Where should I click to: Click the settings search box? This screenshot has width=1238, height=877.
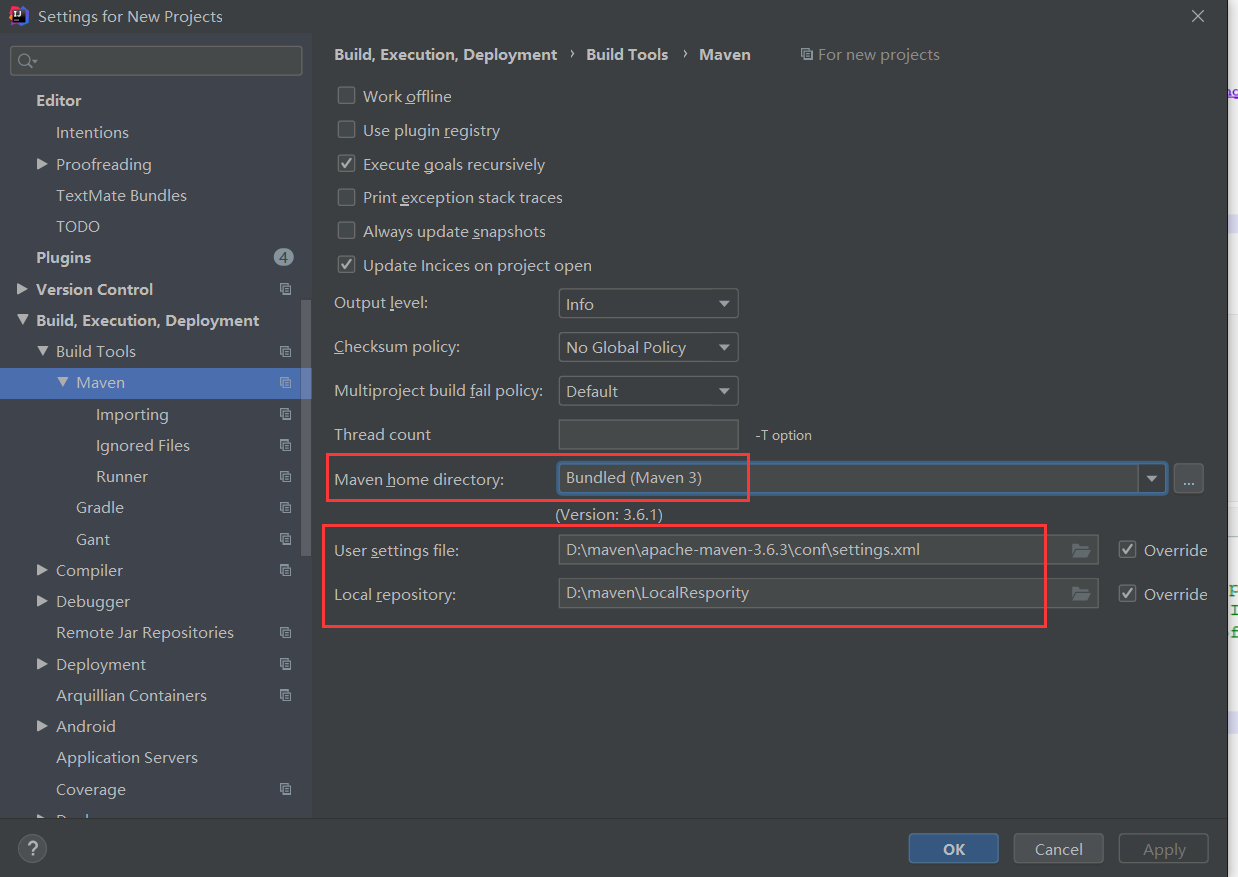click(156, 61)
